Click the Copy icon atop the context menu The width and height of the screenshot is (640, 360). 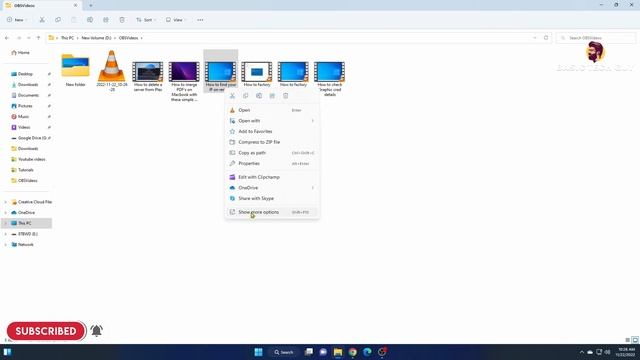tap(246, 96)
